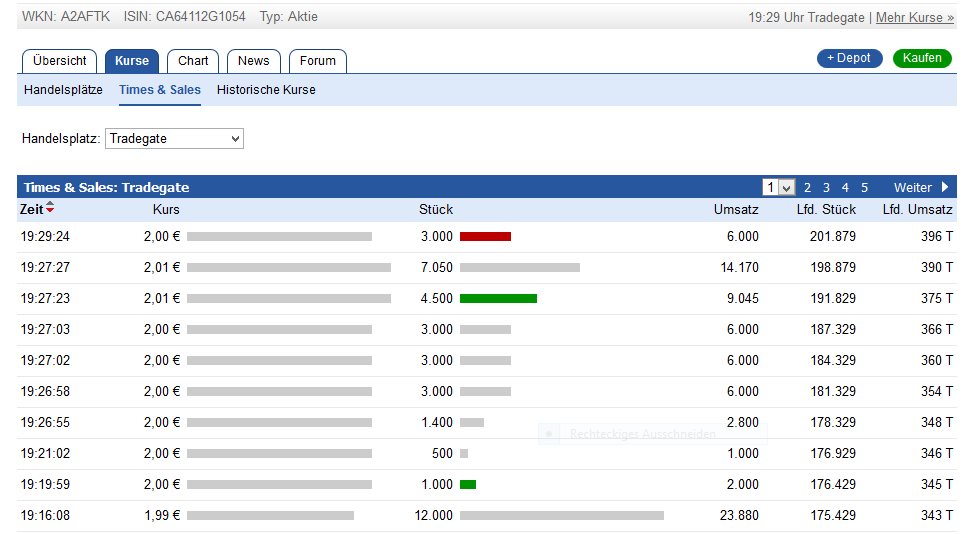Click the small green volume bar at 19:19:59
The height and width of the screenshot is (534, 976).
(468, 485)
